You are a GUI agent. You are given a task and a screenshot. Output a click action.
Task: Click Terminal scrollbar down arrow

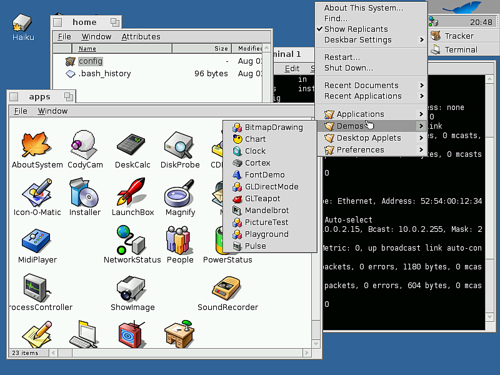pyautogui.click(x=489, y=316)
